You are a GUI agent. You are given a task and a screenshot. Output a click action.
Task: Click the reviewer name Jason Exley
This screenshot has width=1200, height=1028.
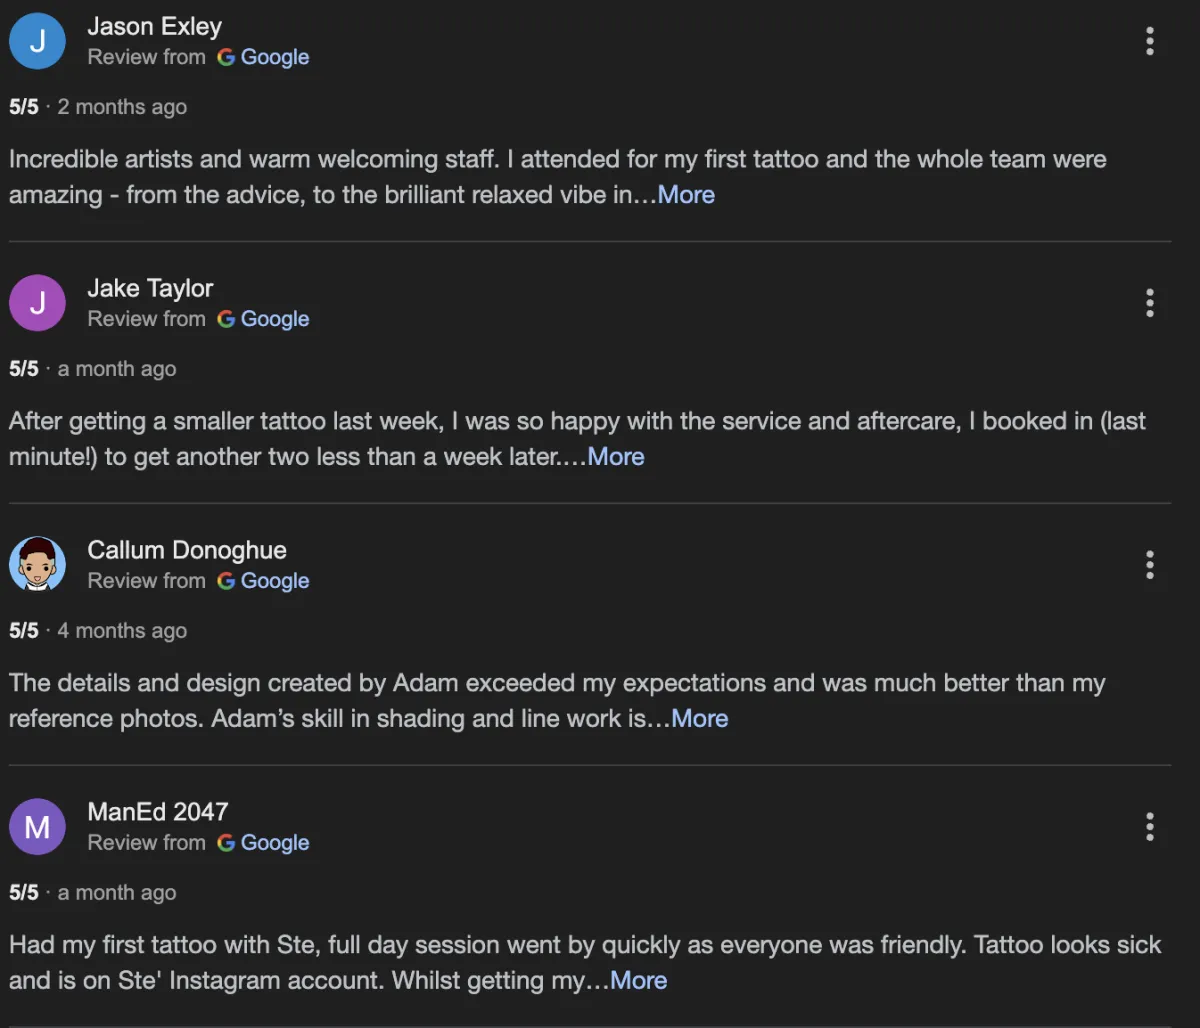(x=155, y=27)
